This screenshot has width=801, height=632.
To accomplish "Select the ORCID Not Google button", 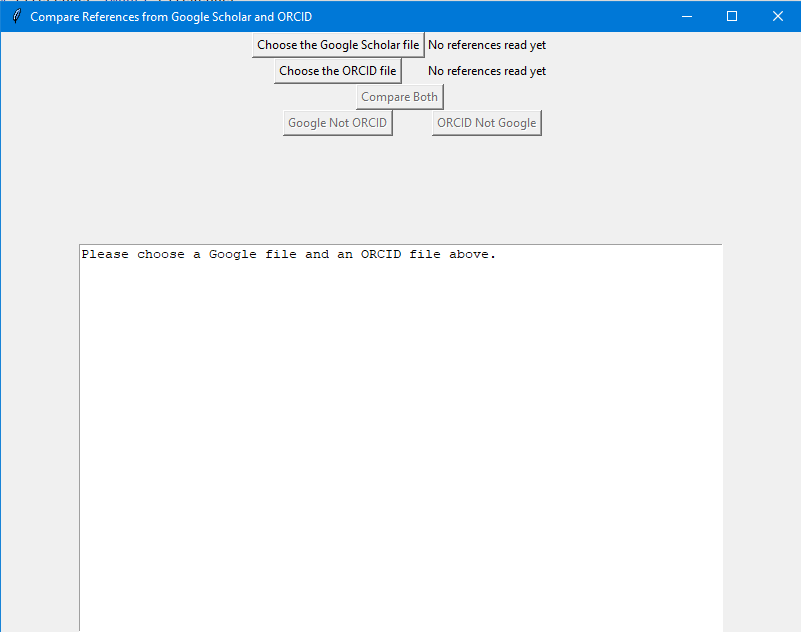I will 487,123.
